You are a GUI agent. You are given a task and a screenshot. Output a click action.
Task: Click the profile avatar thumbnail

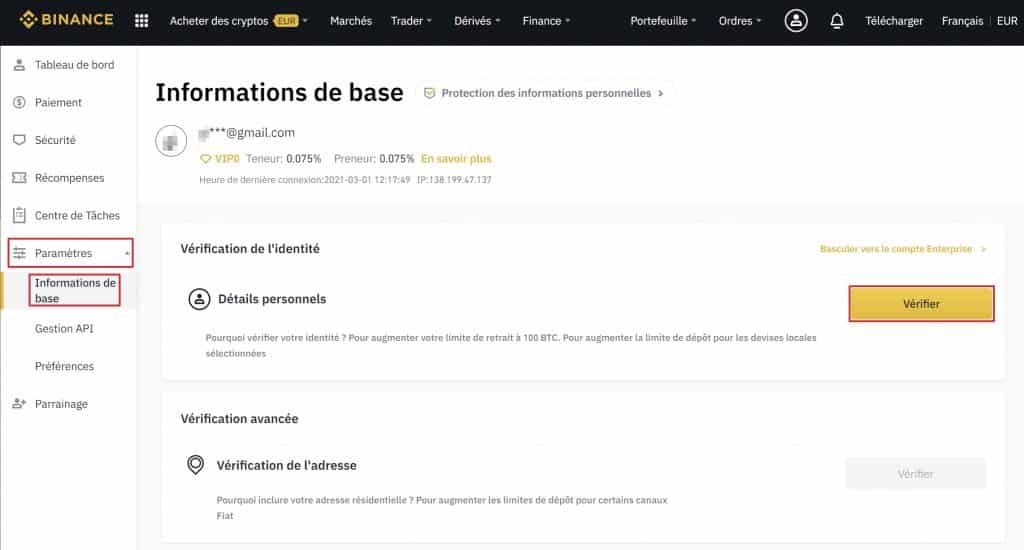pos(171,141)
